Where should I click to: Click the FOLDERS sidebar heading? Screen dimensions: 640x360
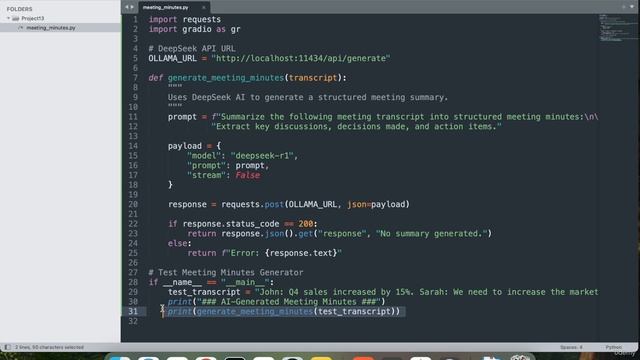19,9
